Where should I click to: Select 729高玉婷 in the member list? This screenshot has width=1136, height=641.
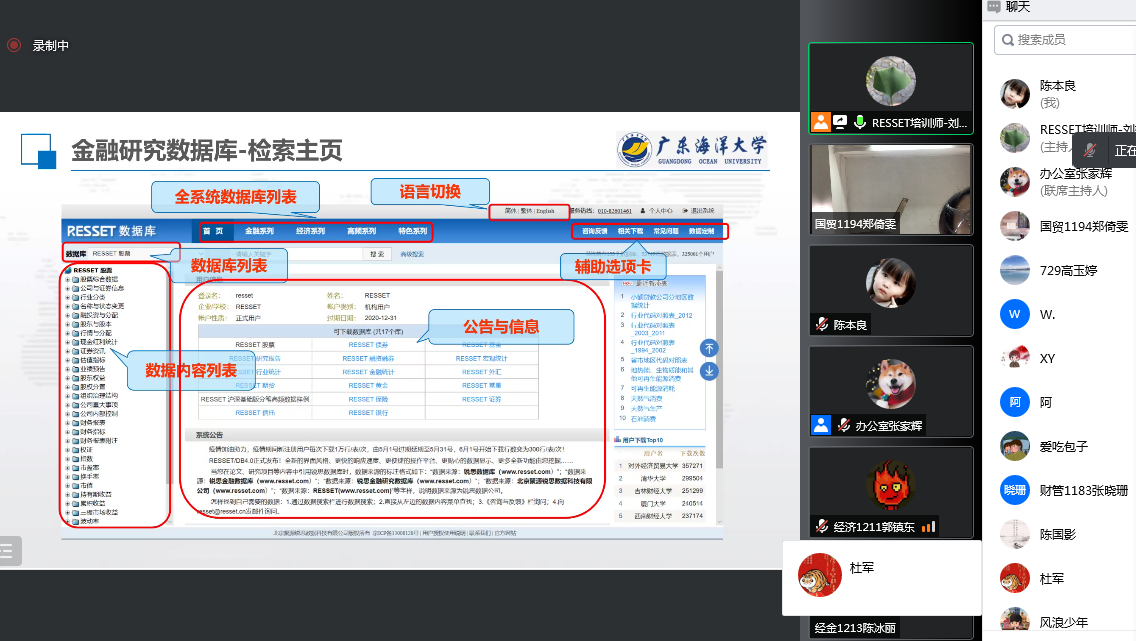click(x=1068, y=270)
